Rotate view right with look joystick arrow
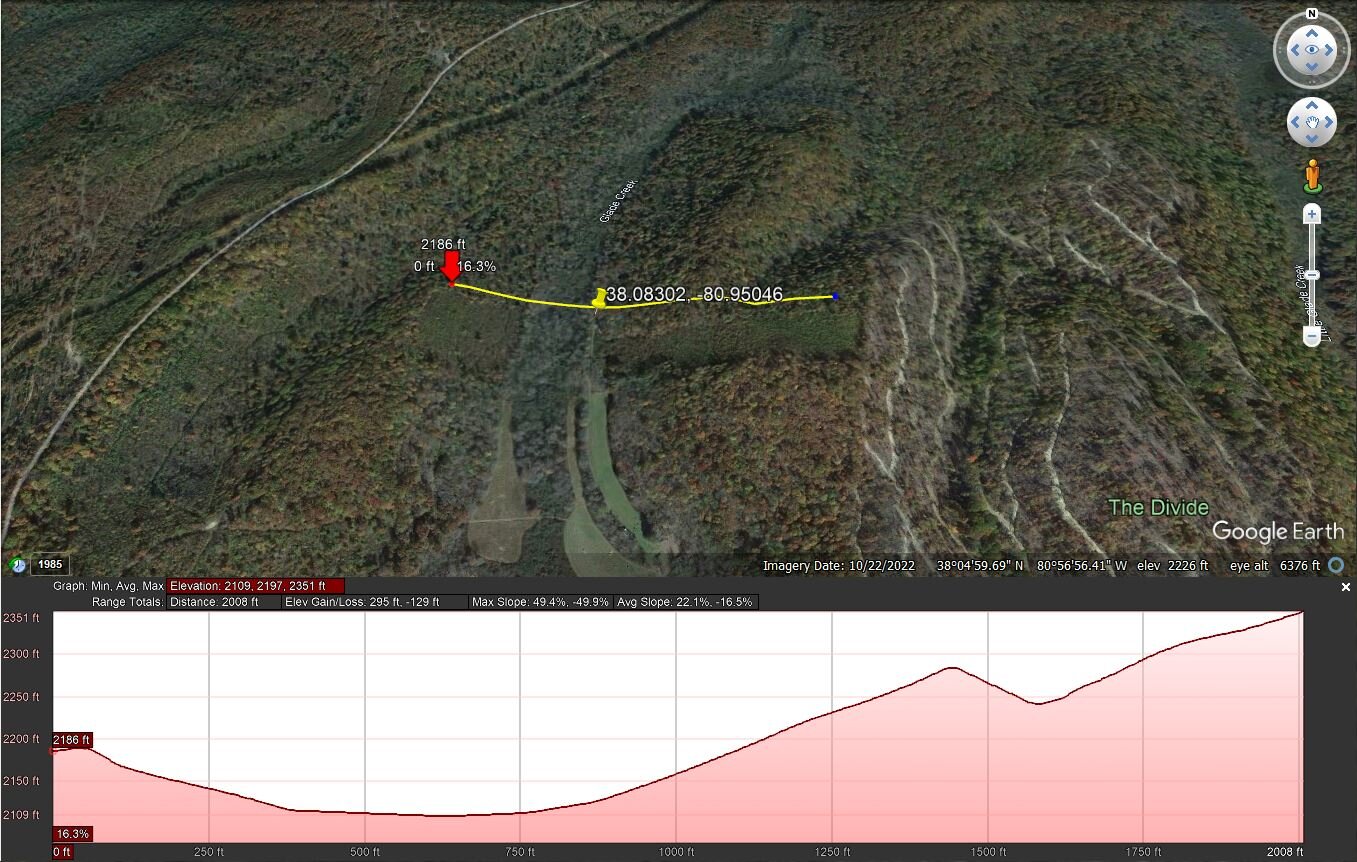This screenshot has height=862, width=1357. (1330, 50)
